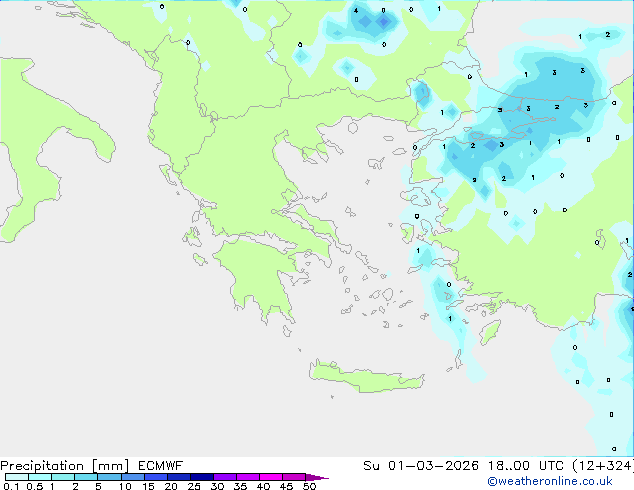
Task: Click the legend label '10'
Action: pos(125,486)
